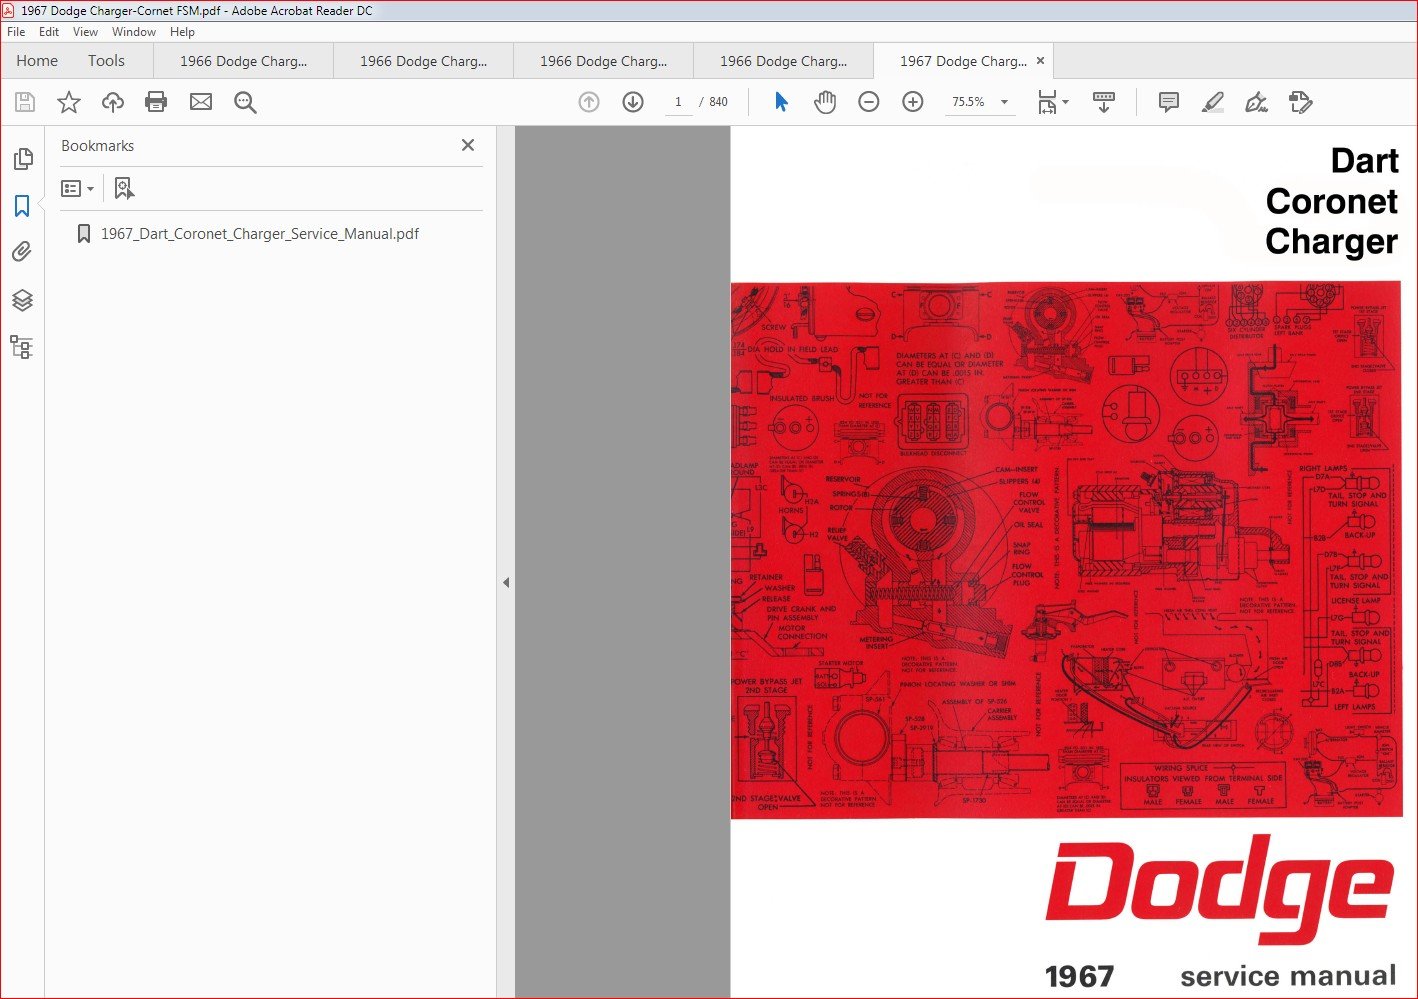Click the Bookmarks panel heading
Viewport: 1418px width, 999px height.
pyautogui.click(x=97, y=146)
